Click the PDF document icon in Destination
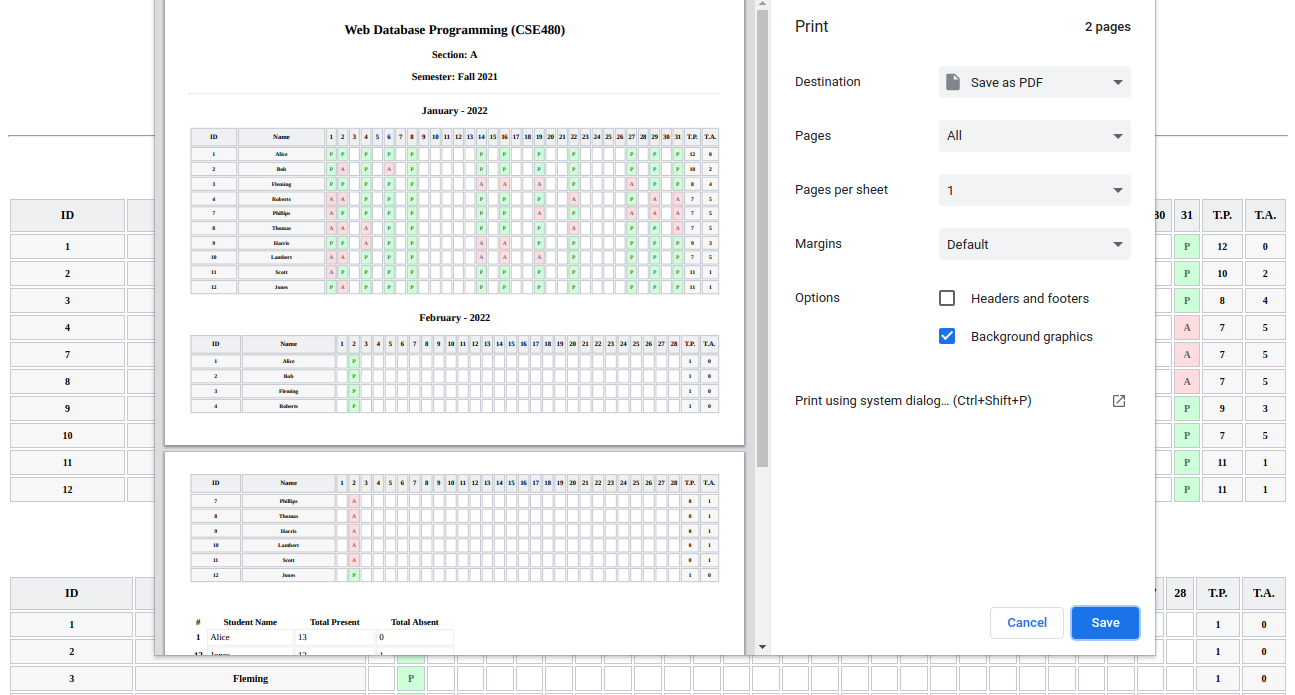 point(954,82)
